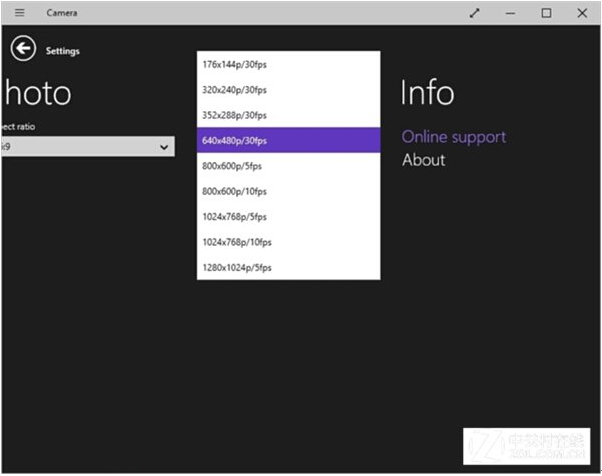Pick 1024x768p/5fps from the list
This screenshot has height=476, width=602.
[288, 217]
